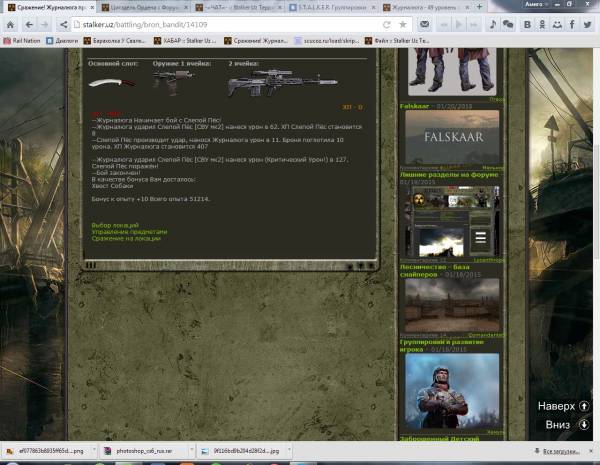Click the knife in the Основной слот
This screenshot has height=465, width=600.
[x=112, y=83]
